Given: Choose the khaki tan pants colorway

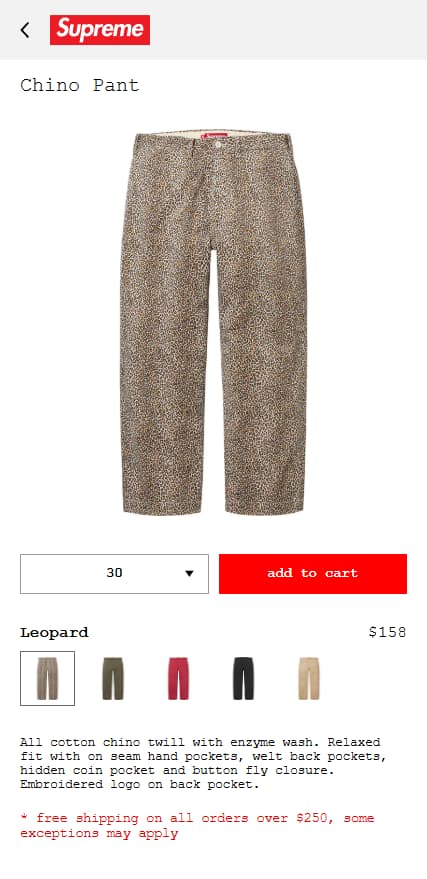Looking at the screenshot, I should coord(309,678).
